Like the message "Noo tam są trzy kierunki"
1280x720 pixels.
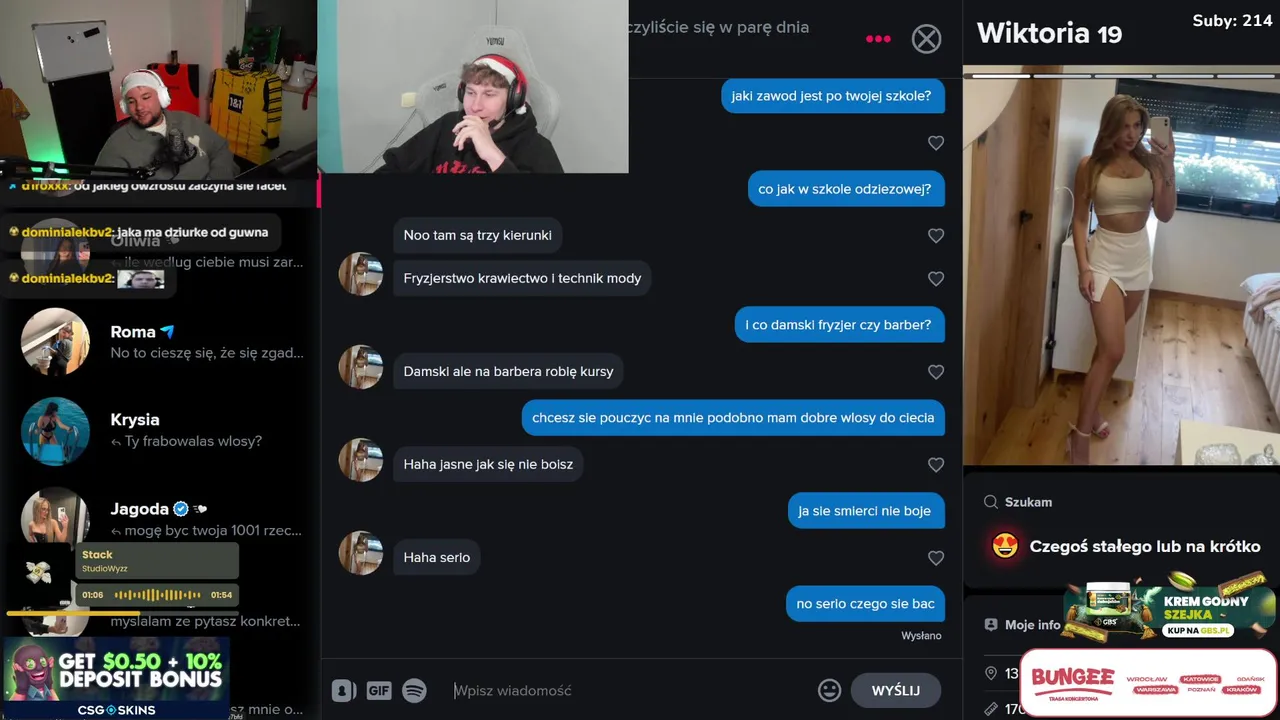(936, 236)
